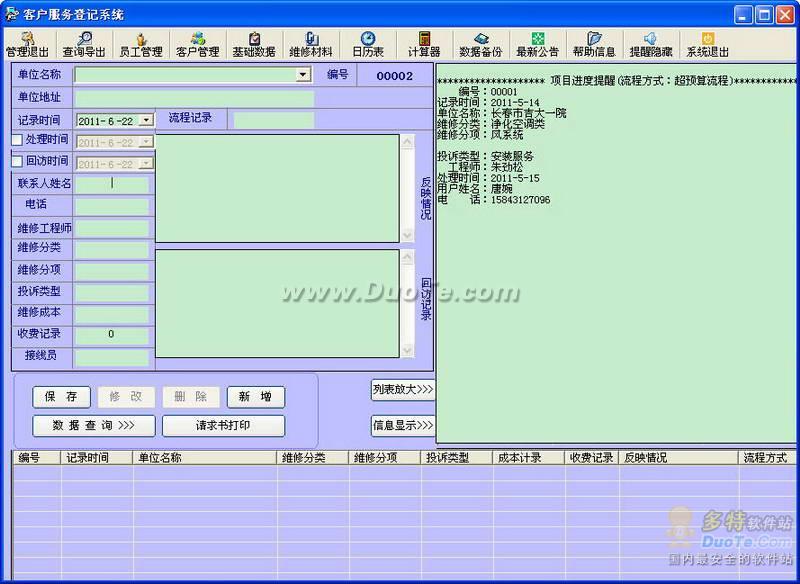Image resolution: width=800 pixels, height=584 pixels.
Task: Focus the 维修工程师 input field
Action: tap(112, 228)
